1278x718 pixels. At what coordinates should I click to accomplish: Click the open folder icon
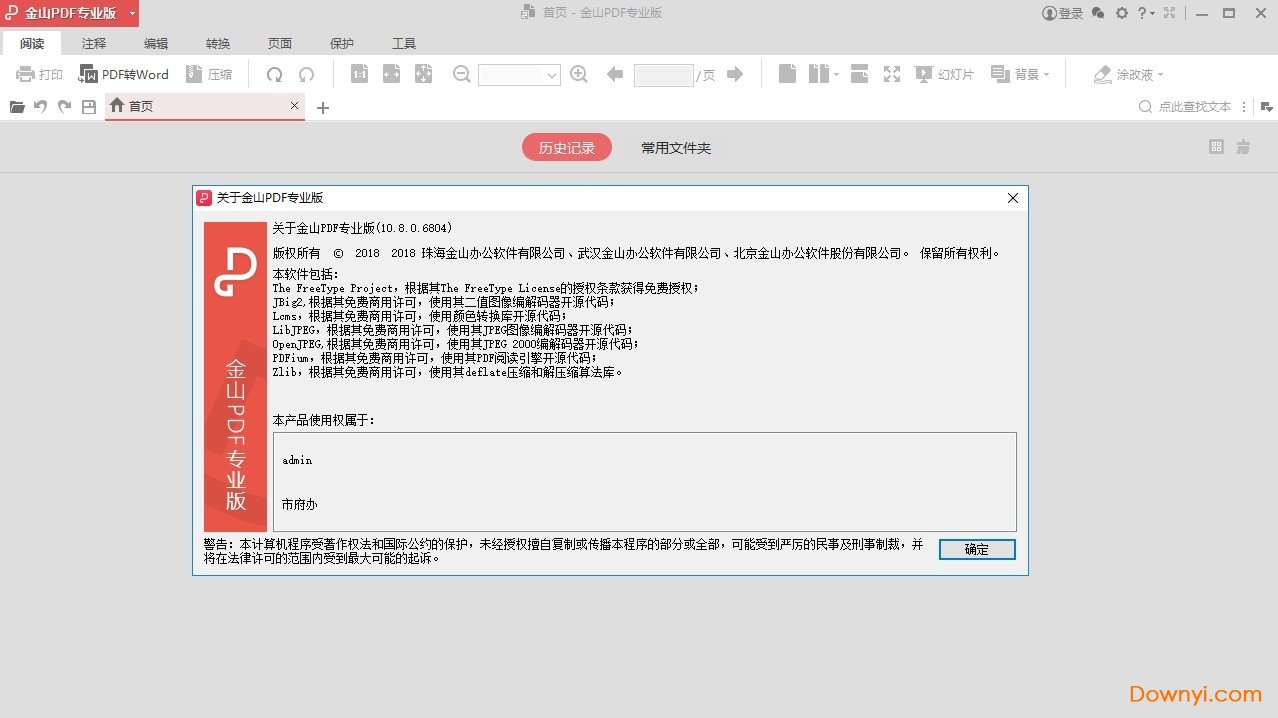pos(17,107)
